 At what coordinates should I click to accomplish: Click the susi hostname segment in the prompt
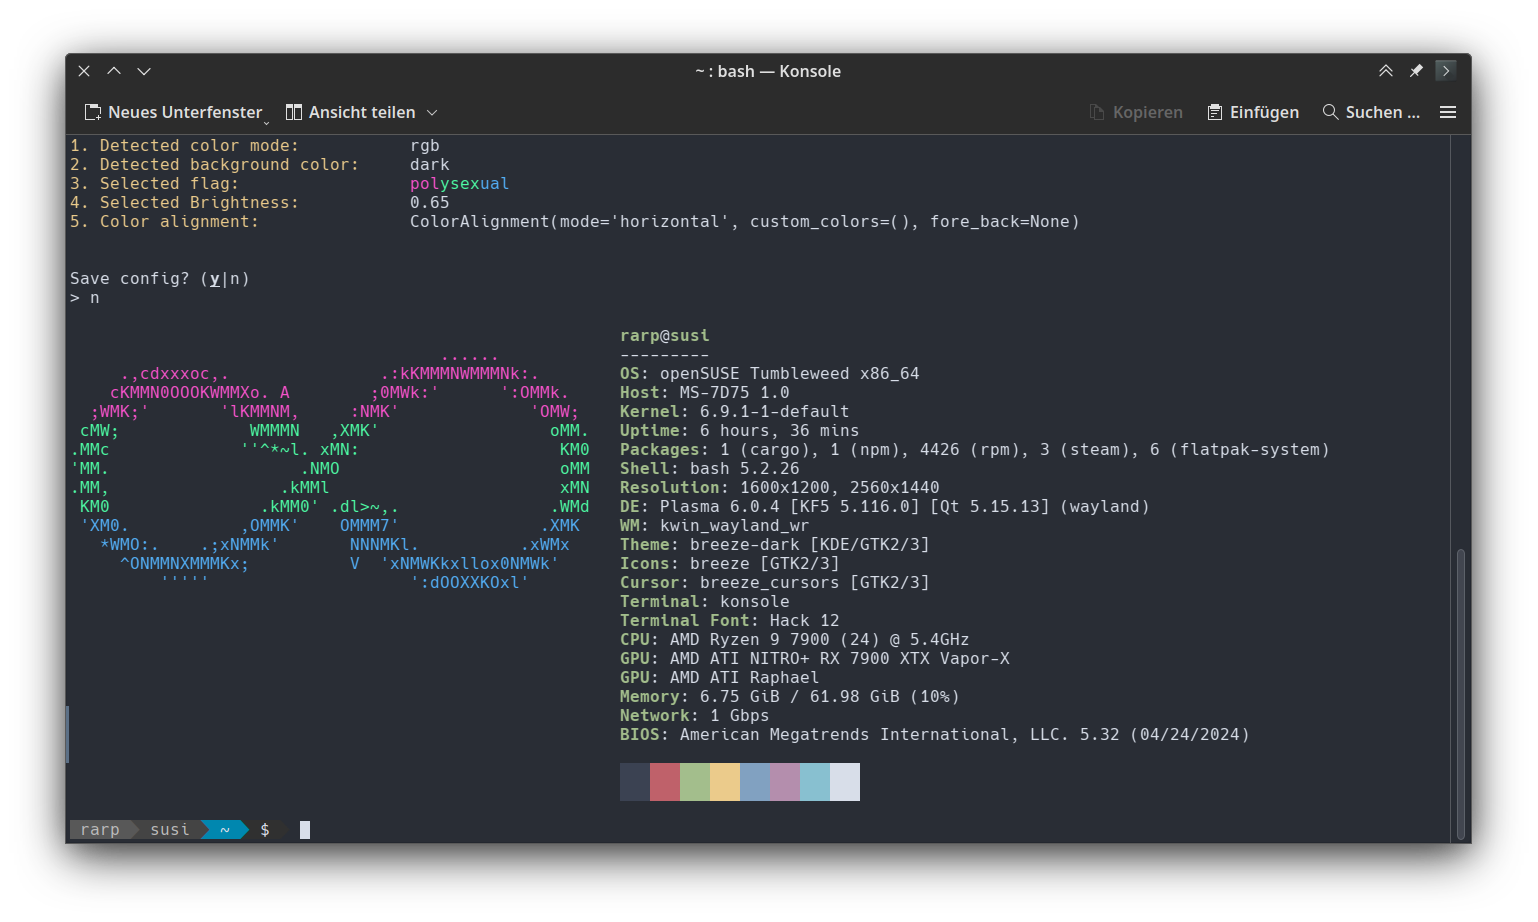(169, 829)
